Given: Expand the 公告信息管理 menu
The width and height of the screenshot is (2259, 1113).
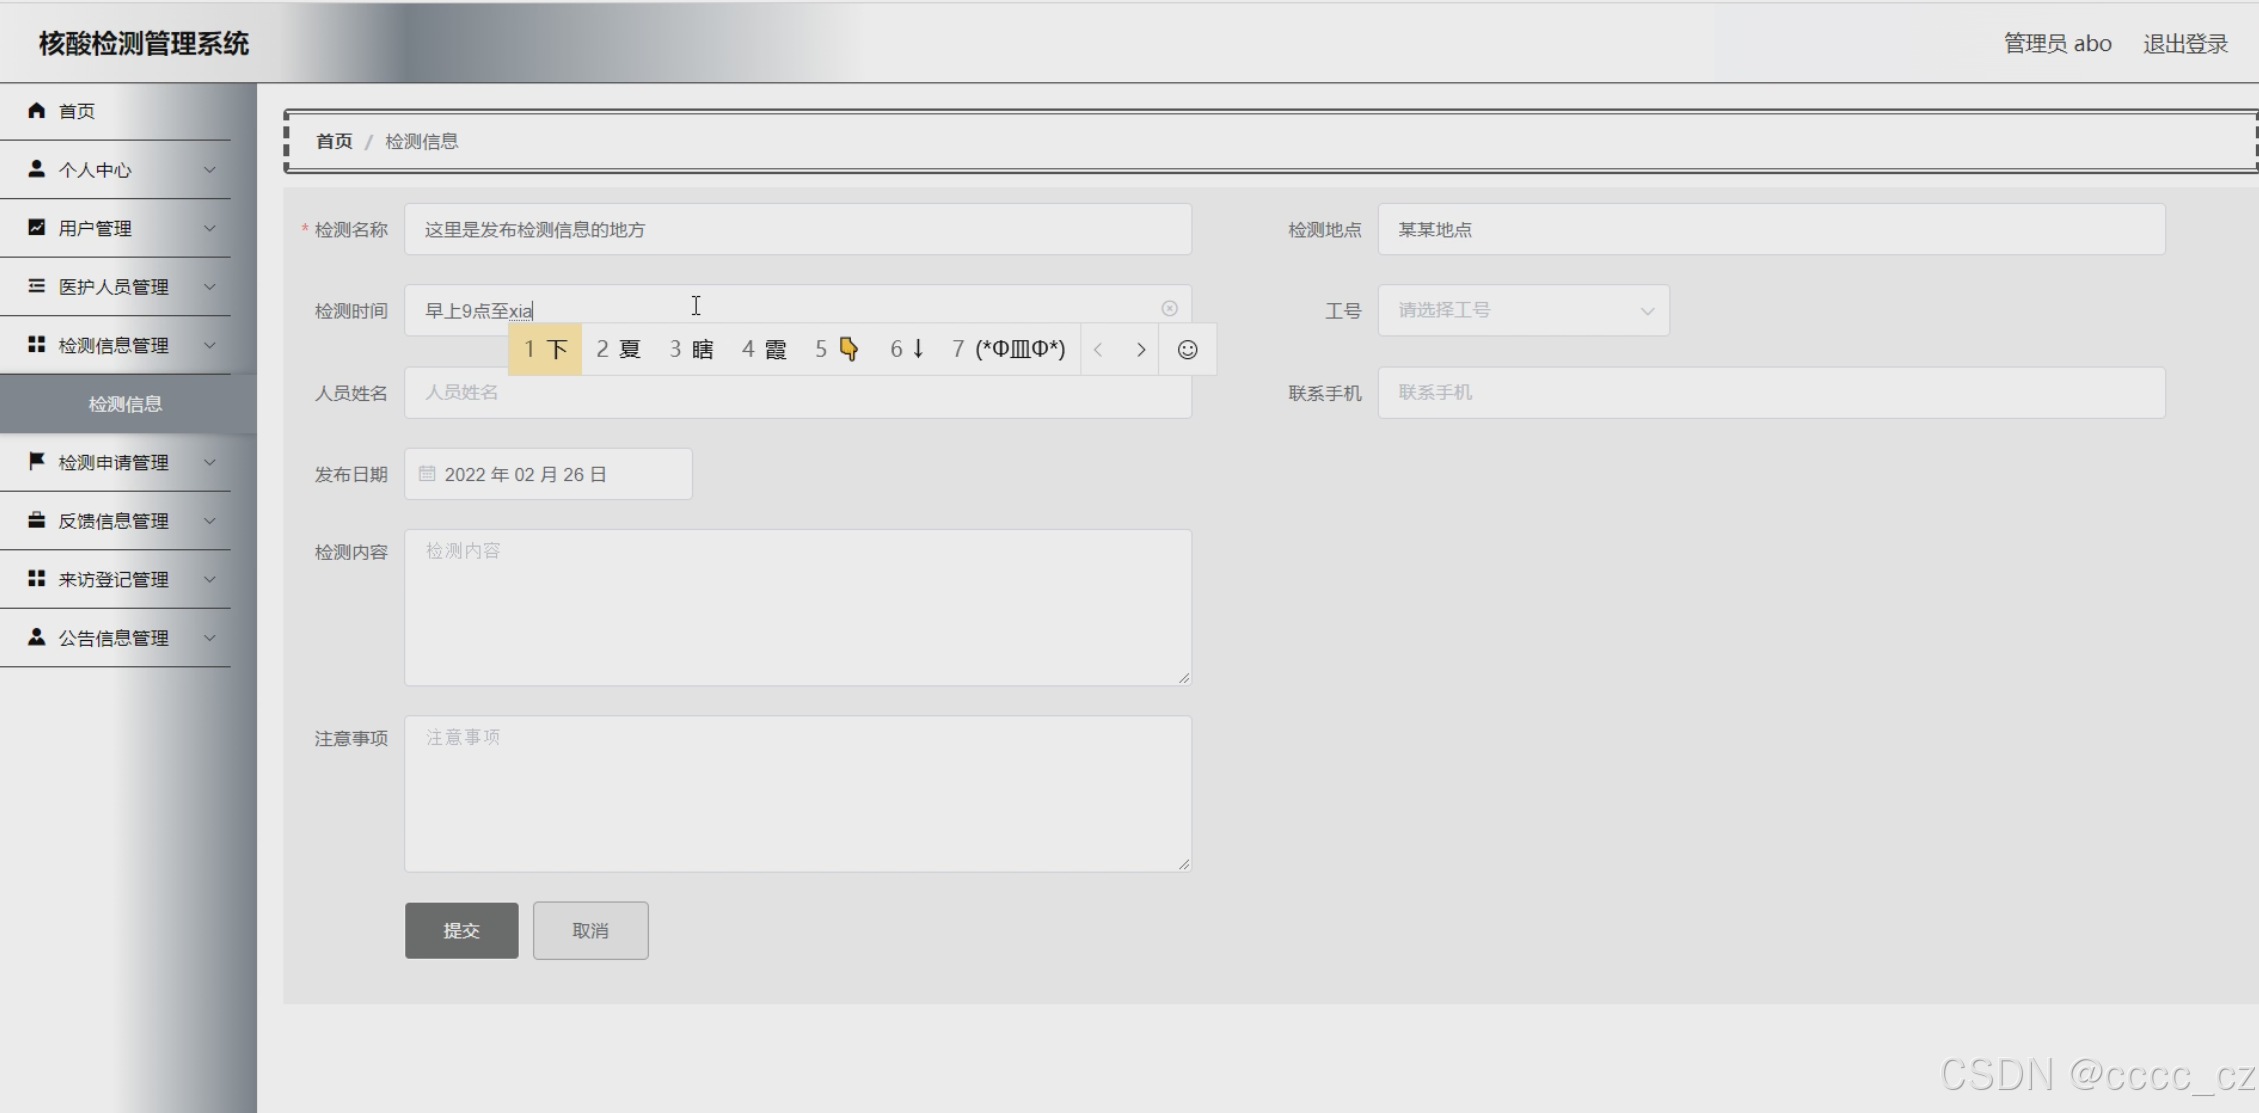Looking at the screenshot, I should [115, 638].
